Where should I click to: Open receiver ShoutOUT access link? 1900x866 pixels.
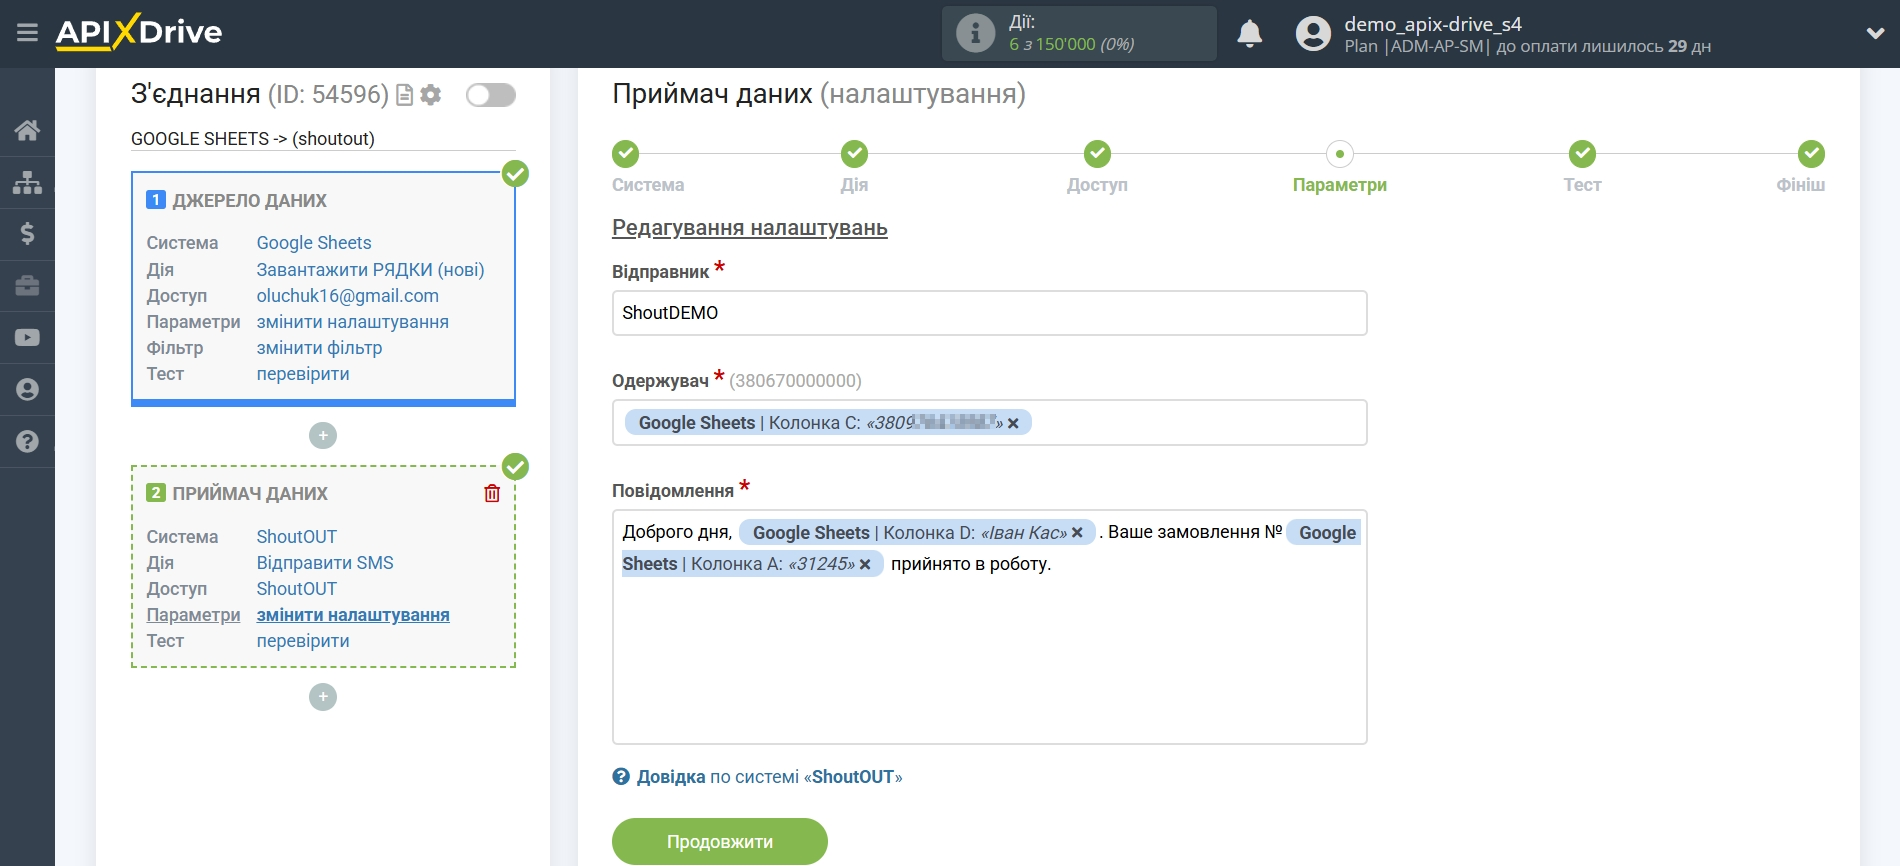296,589
